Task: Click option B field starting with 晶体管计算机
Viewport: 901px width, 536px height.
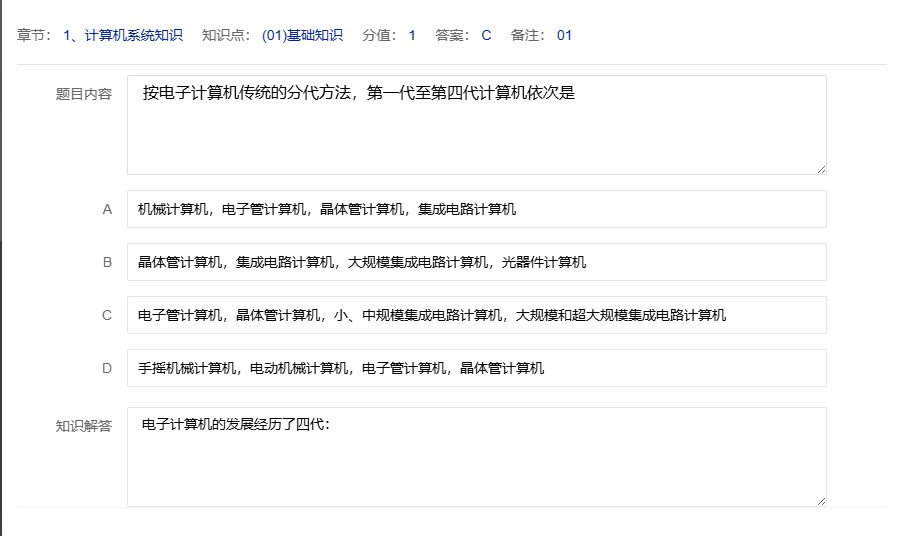Action: point(476,262)
